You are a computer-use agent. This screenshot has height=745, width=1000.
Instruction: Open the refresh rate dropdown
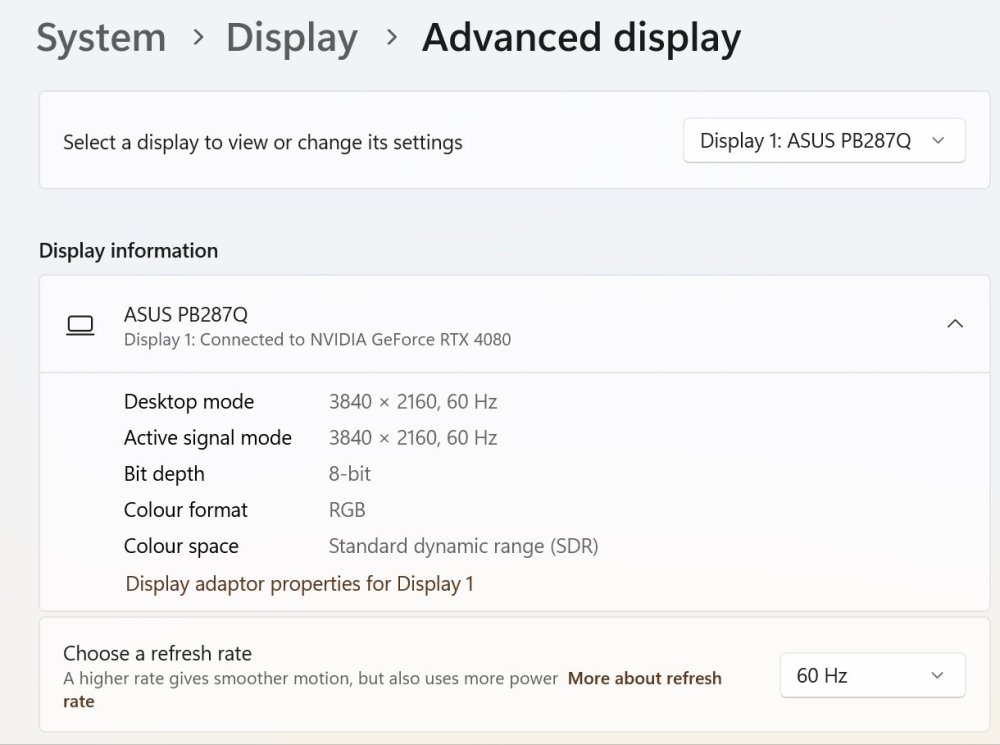click(x=872, y=675)
